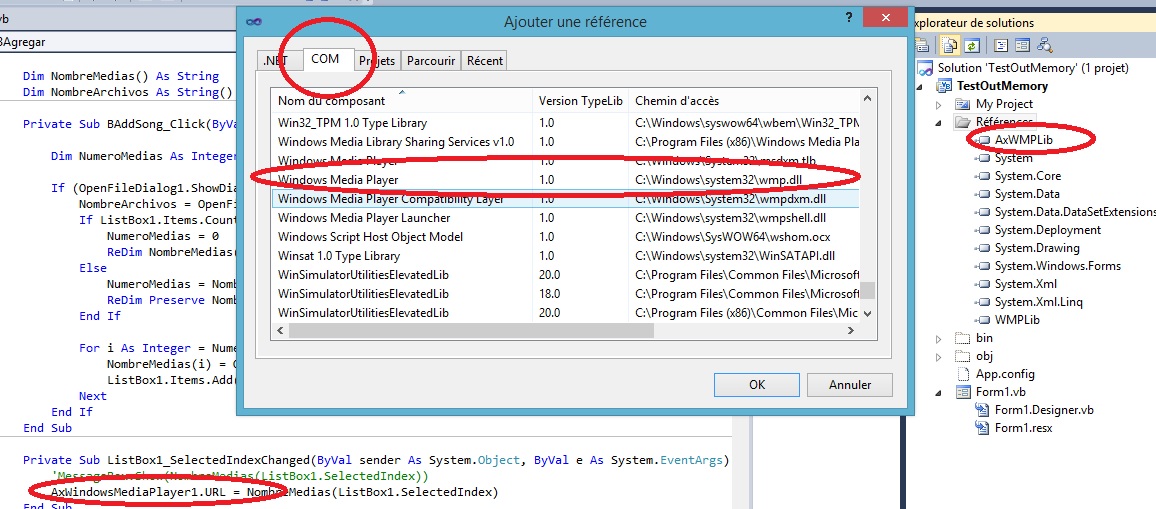Click the Form1.vb form icon
1156x509 pixels.
(x=963, y=392)
